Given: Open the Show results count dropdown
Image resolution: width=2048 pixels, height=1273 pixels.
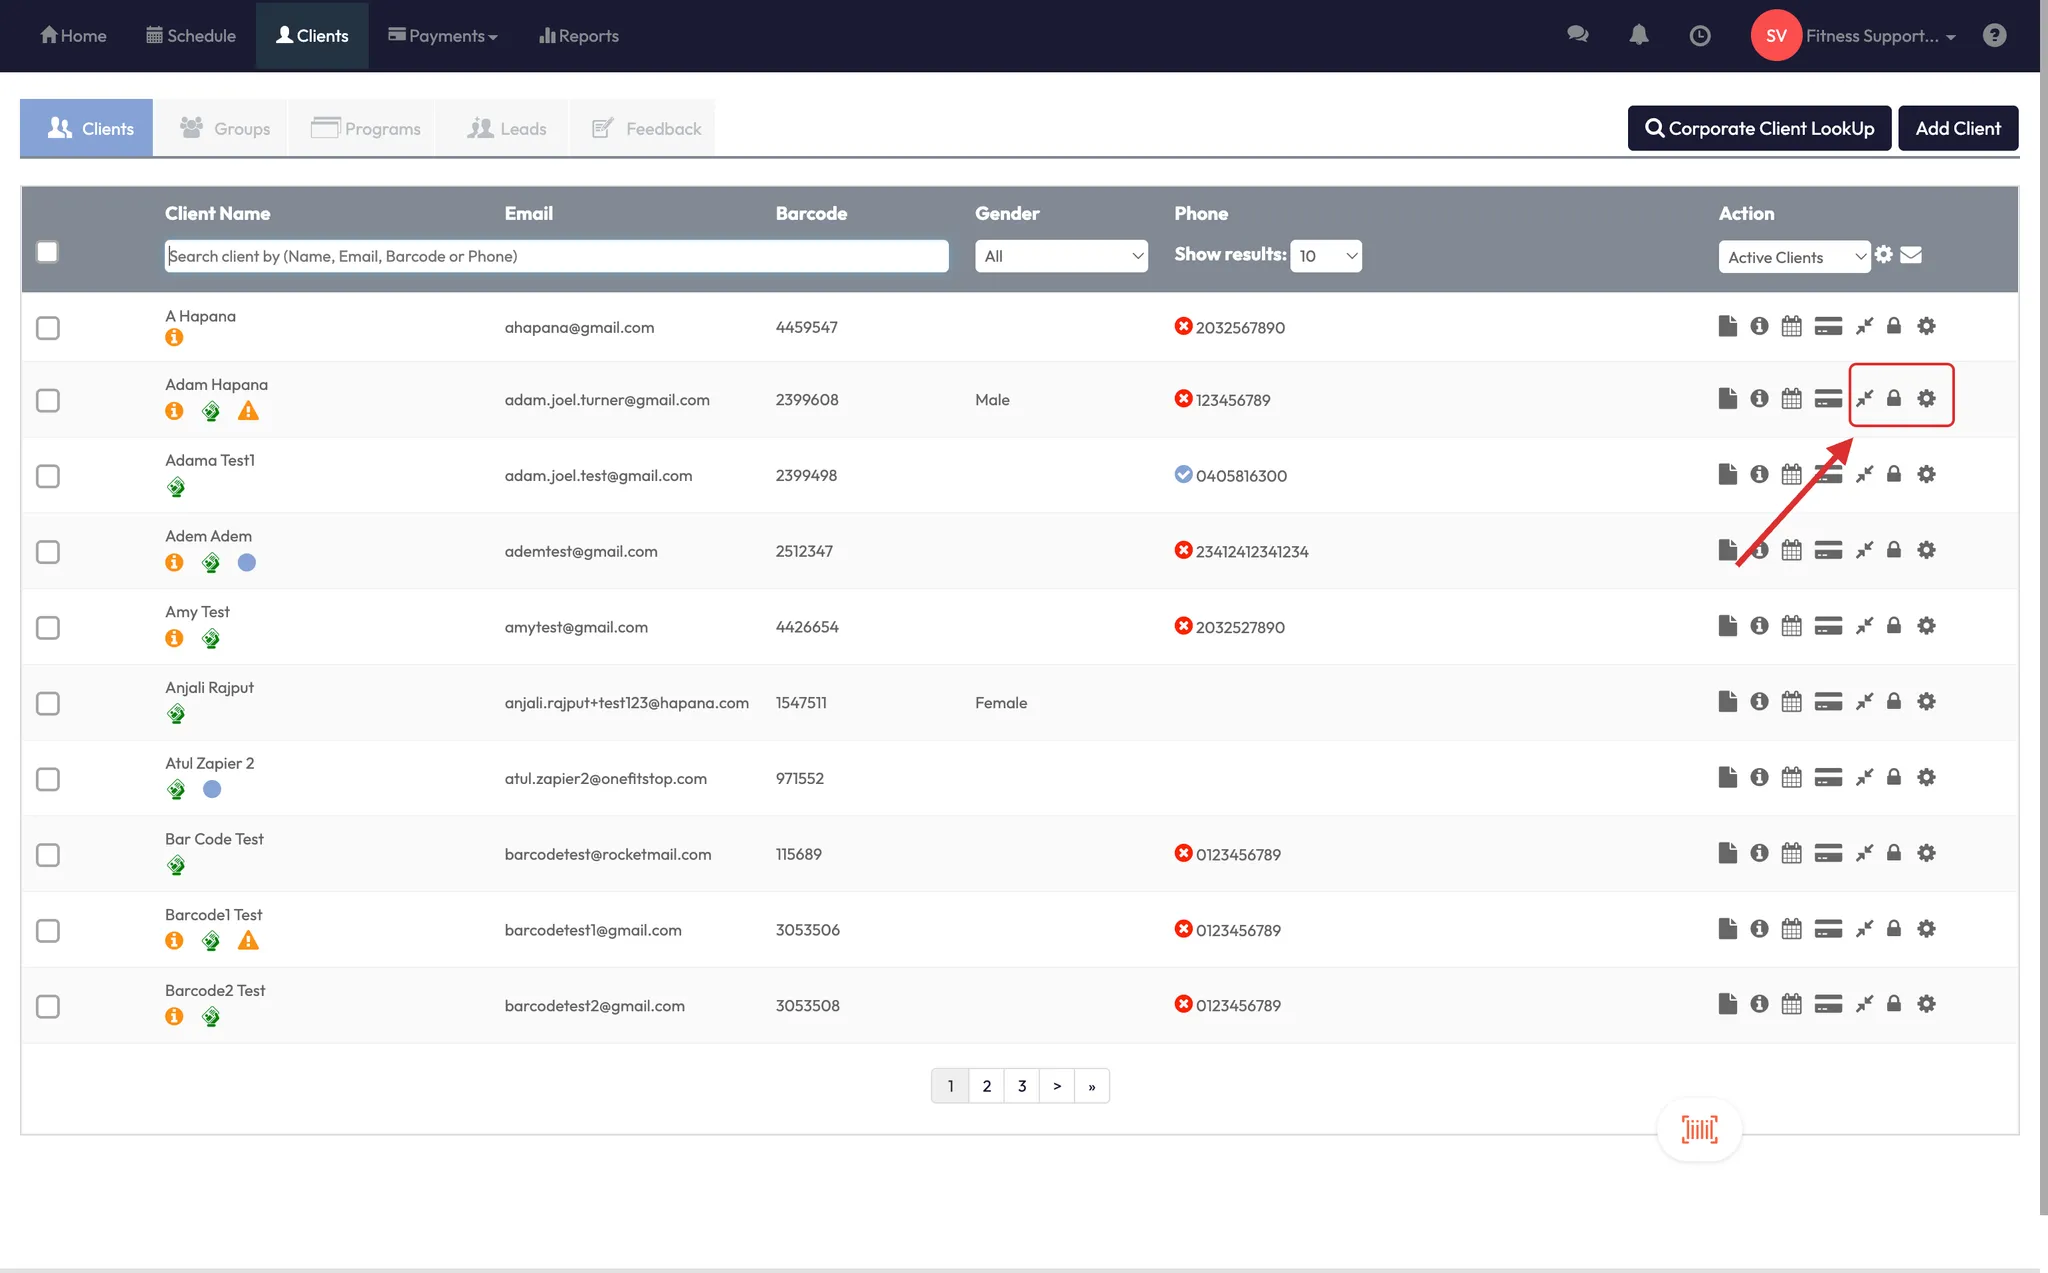Looking at the screenshot, I should (x=1326, y=256).
